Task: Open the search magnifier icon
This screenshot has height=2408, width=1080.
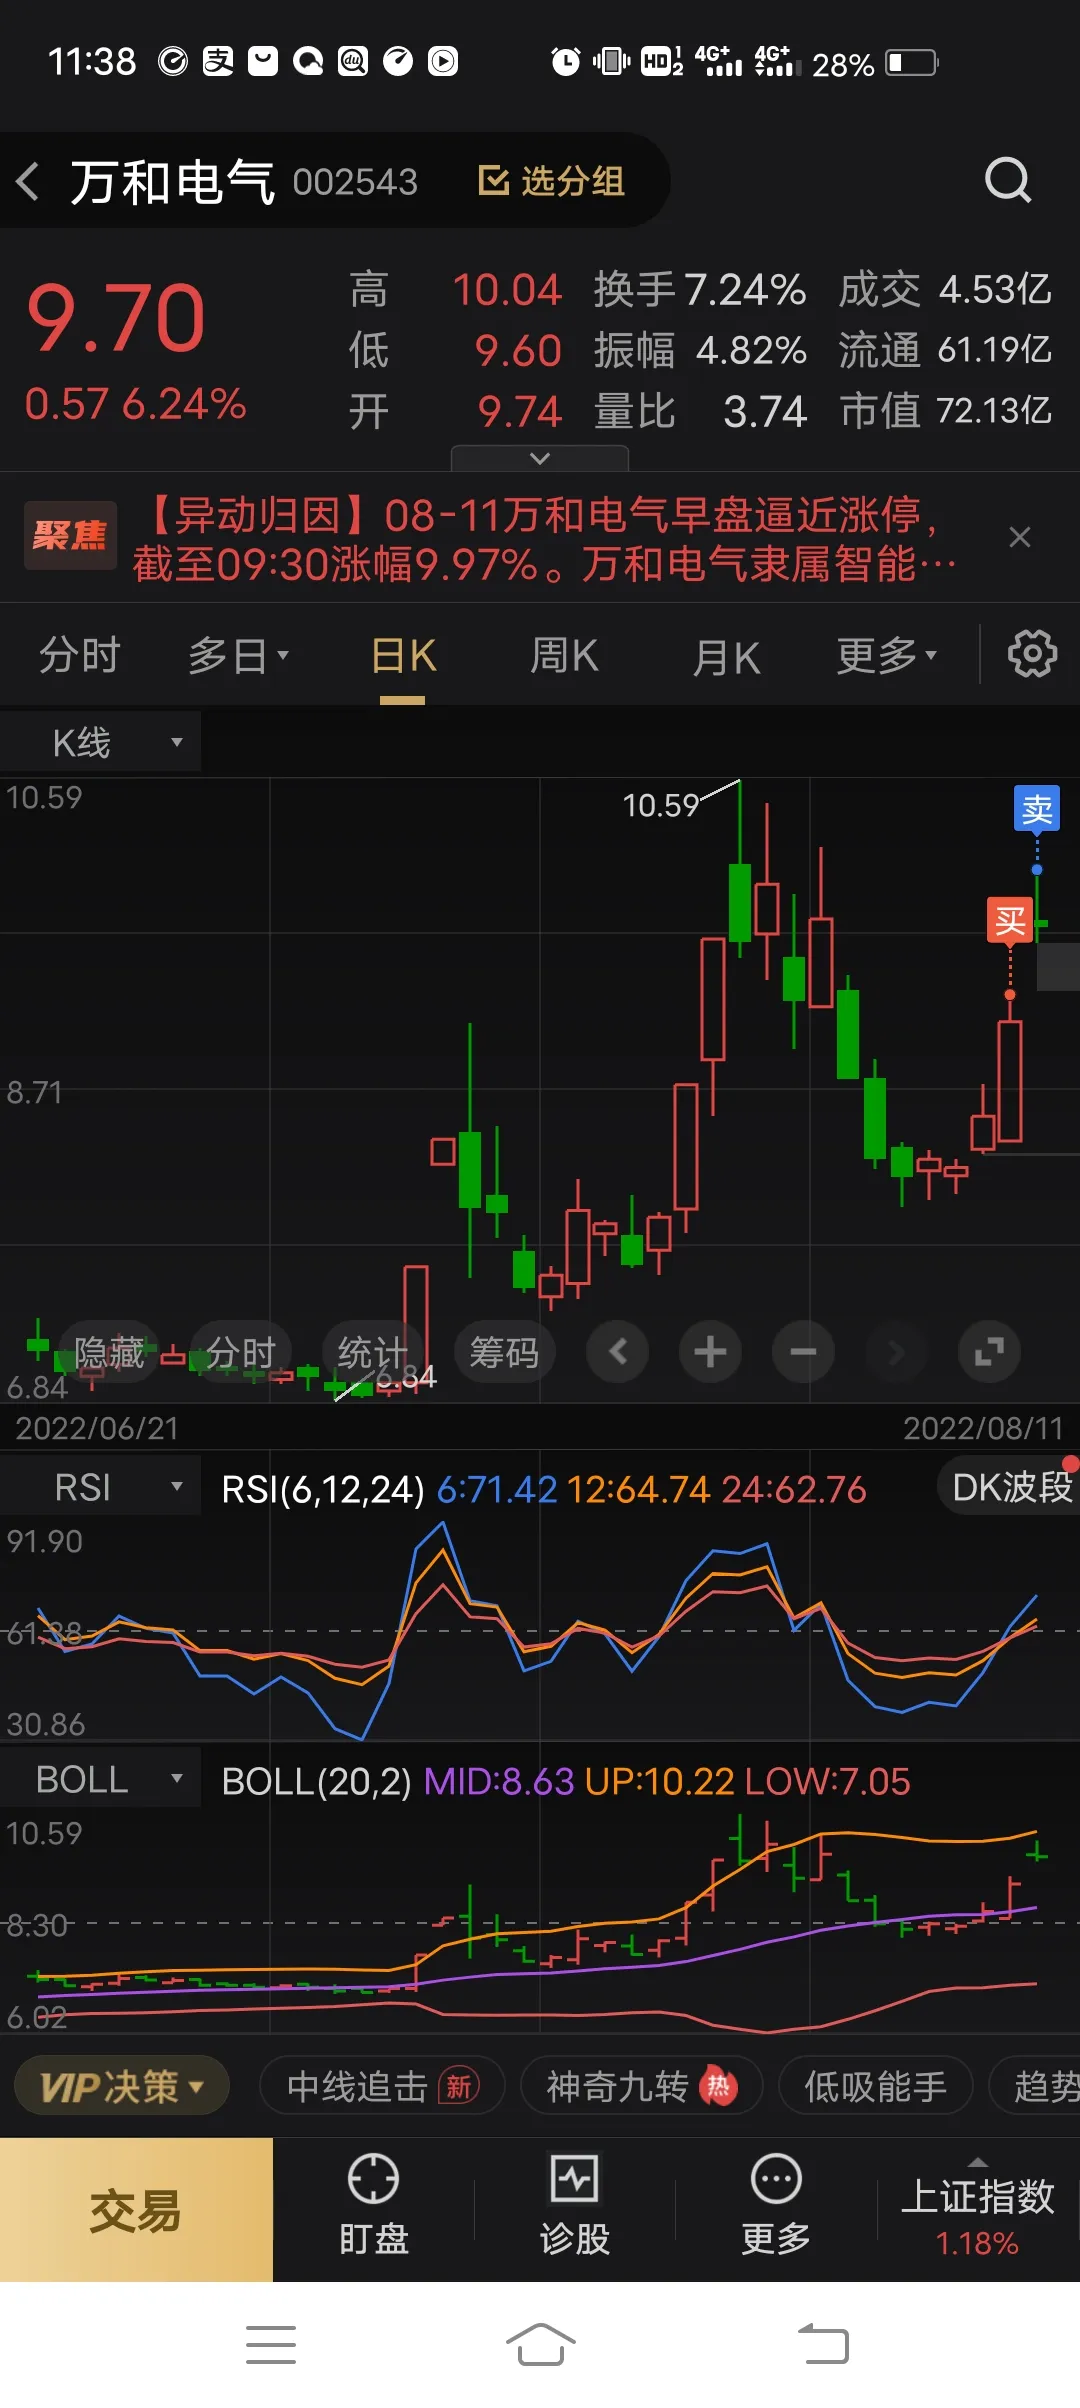Action: [x=1007, y=180]
